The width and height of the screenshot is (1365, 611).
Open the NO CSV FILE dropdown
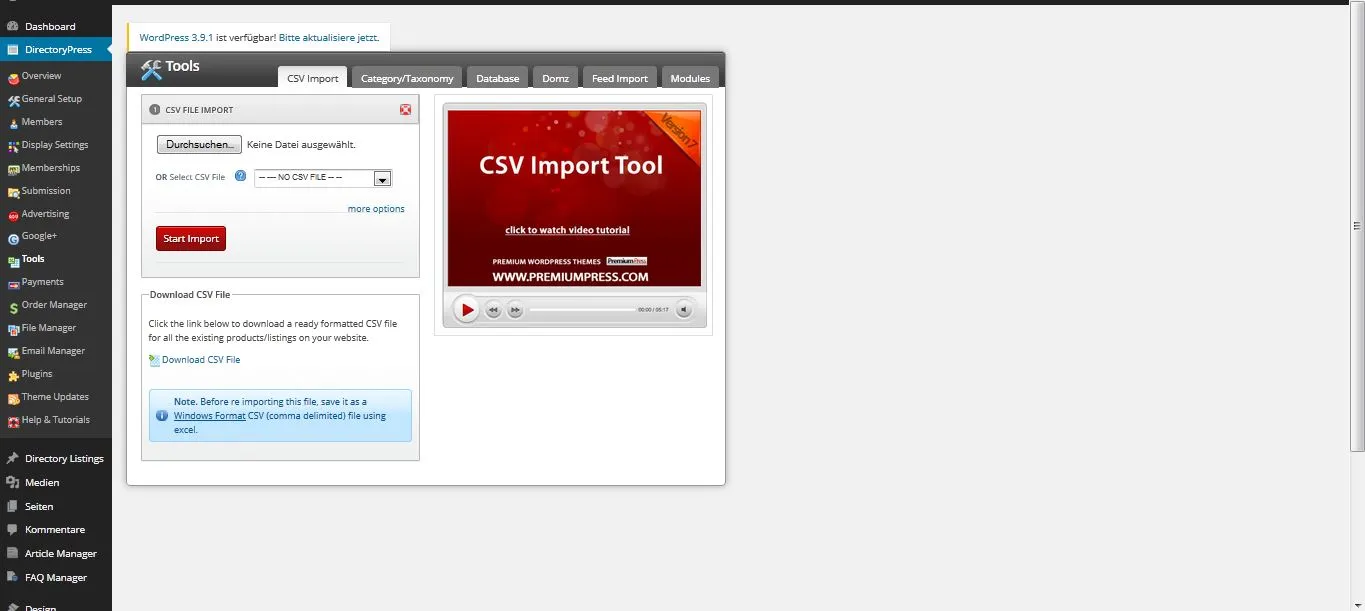pos(323,178)
